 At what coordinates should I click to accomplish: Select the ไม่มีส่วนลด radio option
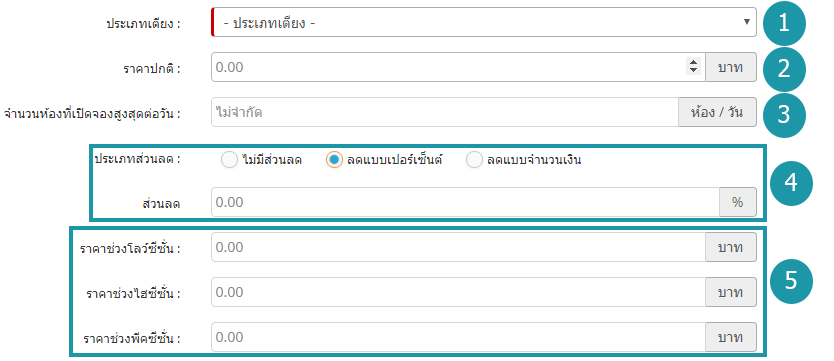(x=229, y=160)
